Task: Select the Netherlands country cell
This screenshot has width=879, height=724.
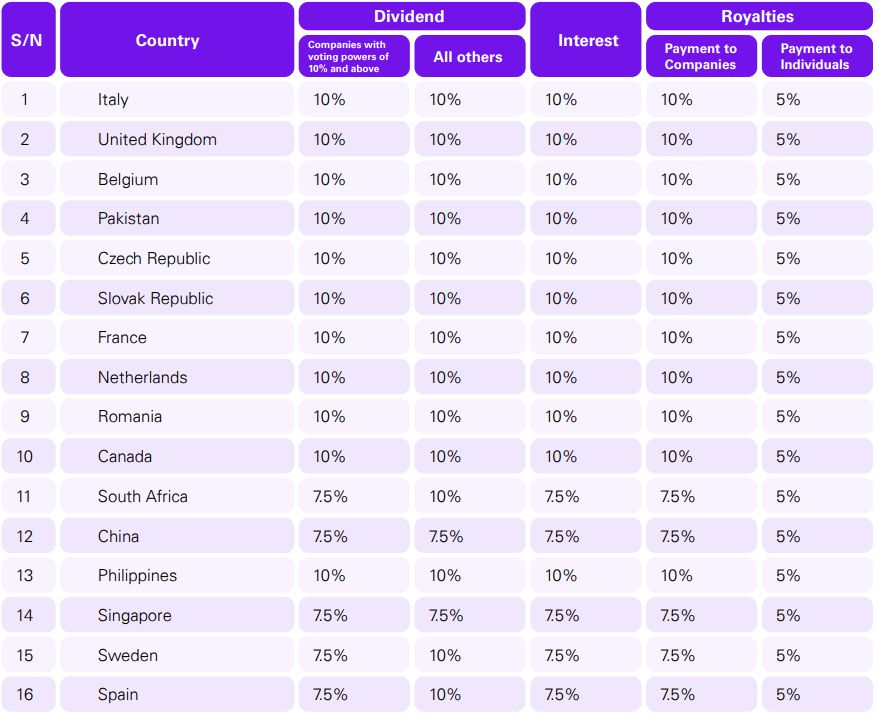Action: click(x=142, y=377)
